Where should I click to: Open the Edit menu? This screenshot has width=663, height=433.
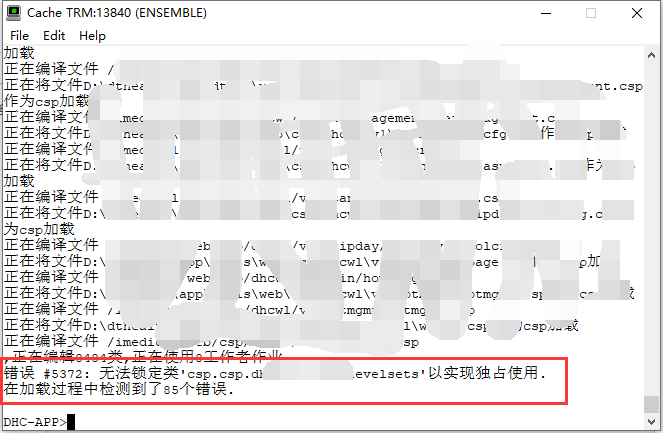click(54, 36)
